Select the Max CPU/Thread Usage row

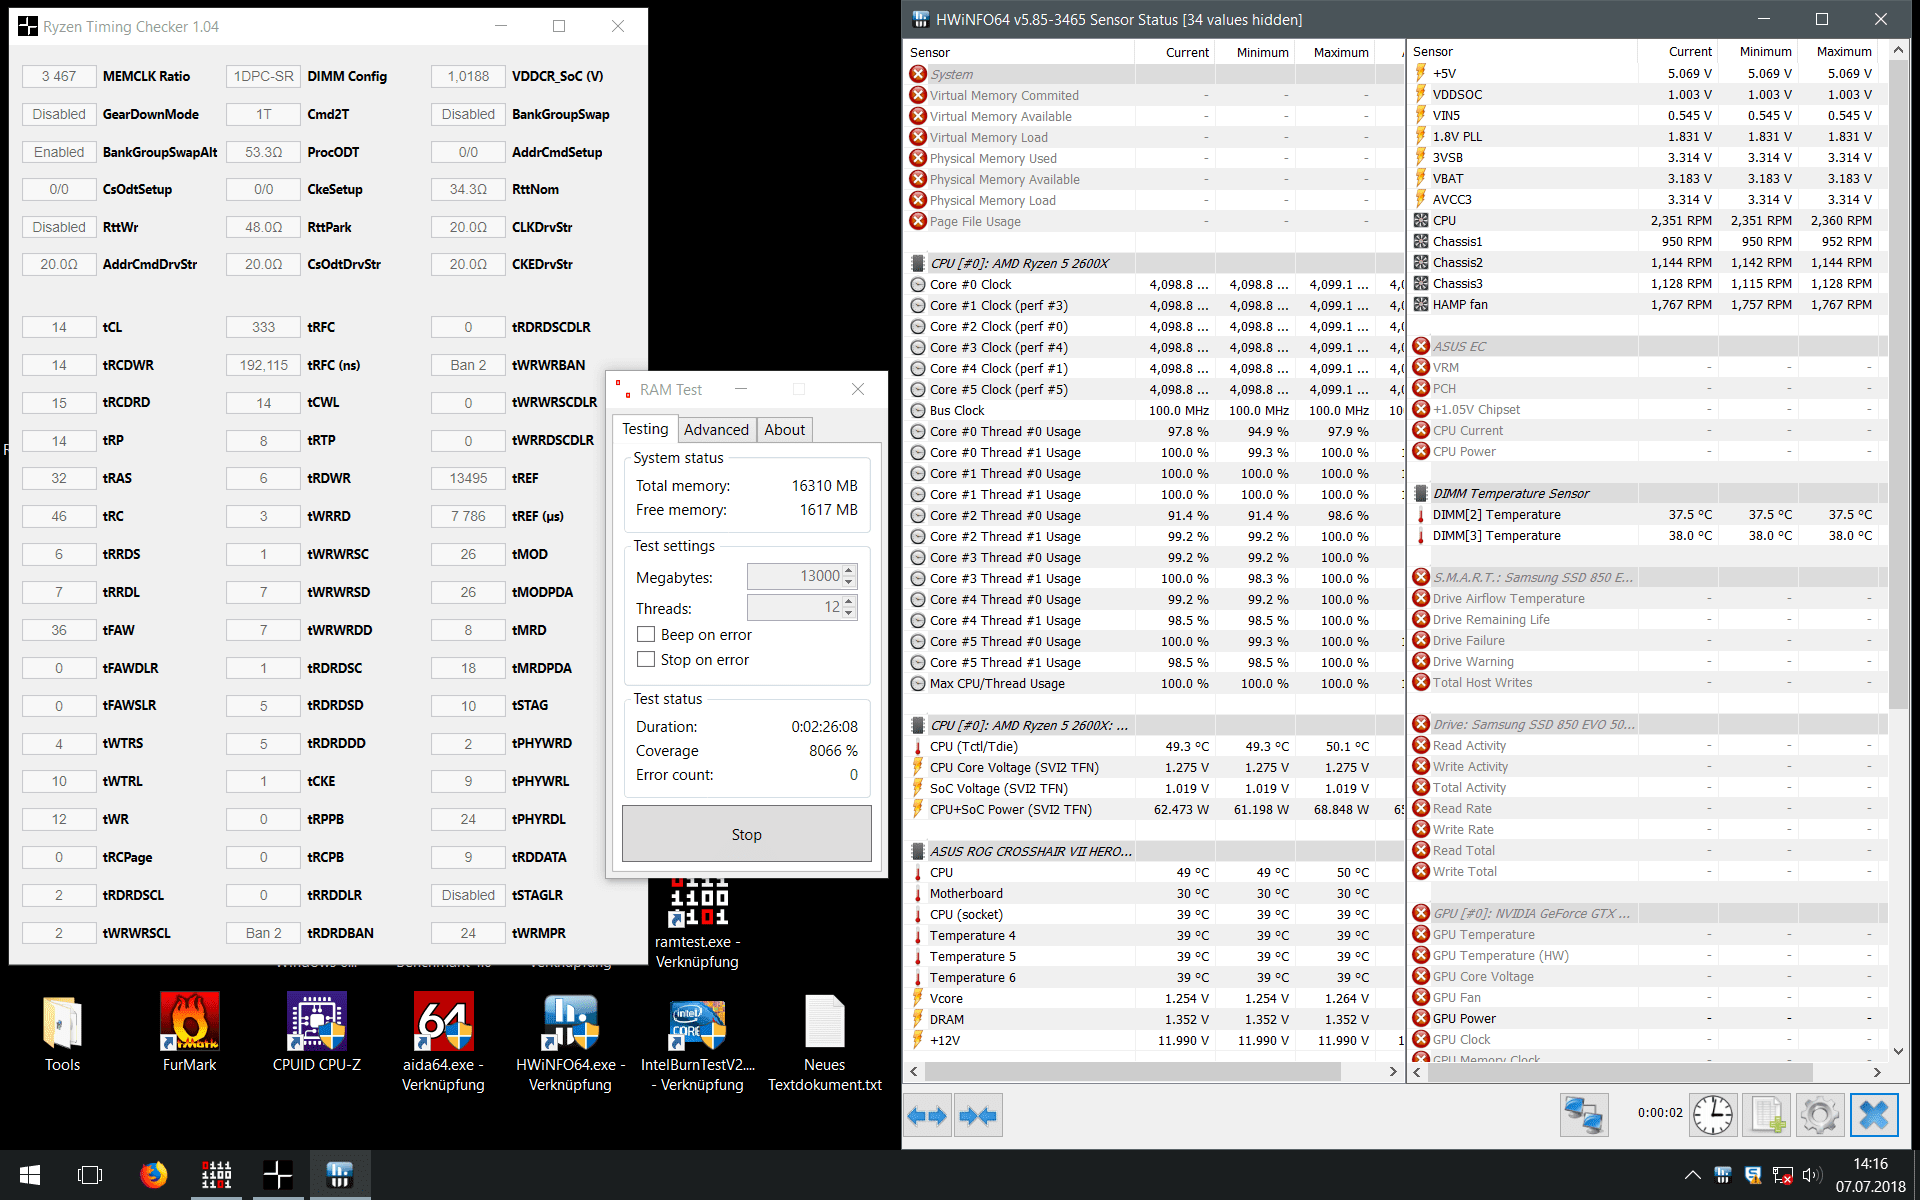tap(1155, 683)
